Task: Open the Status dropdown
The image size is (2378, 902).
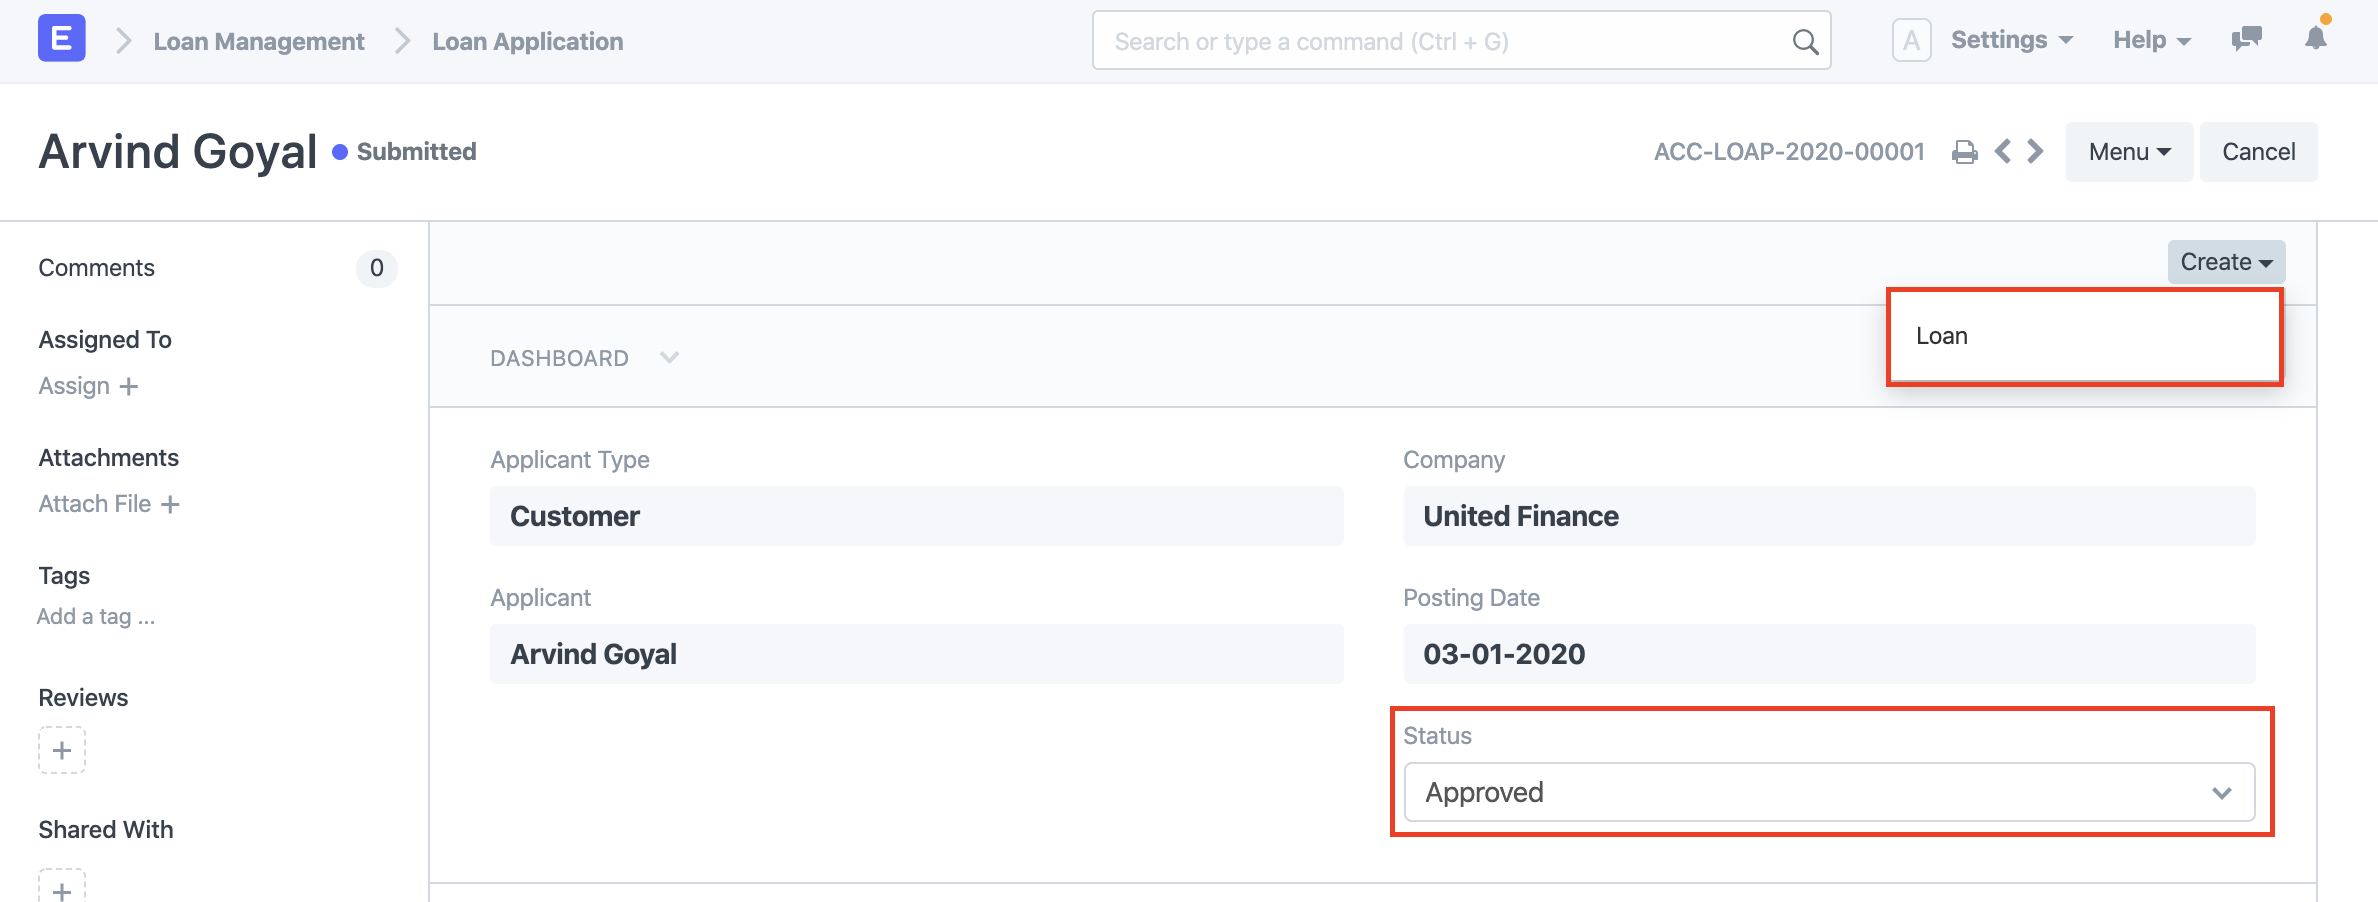Action: (1829, 792)
